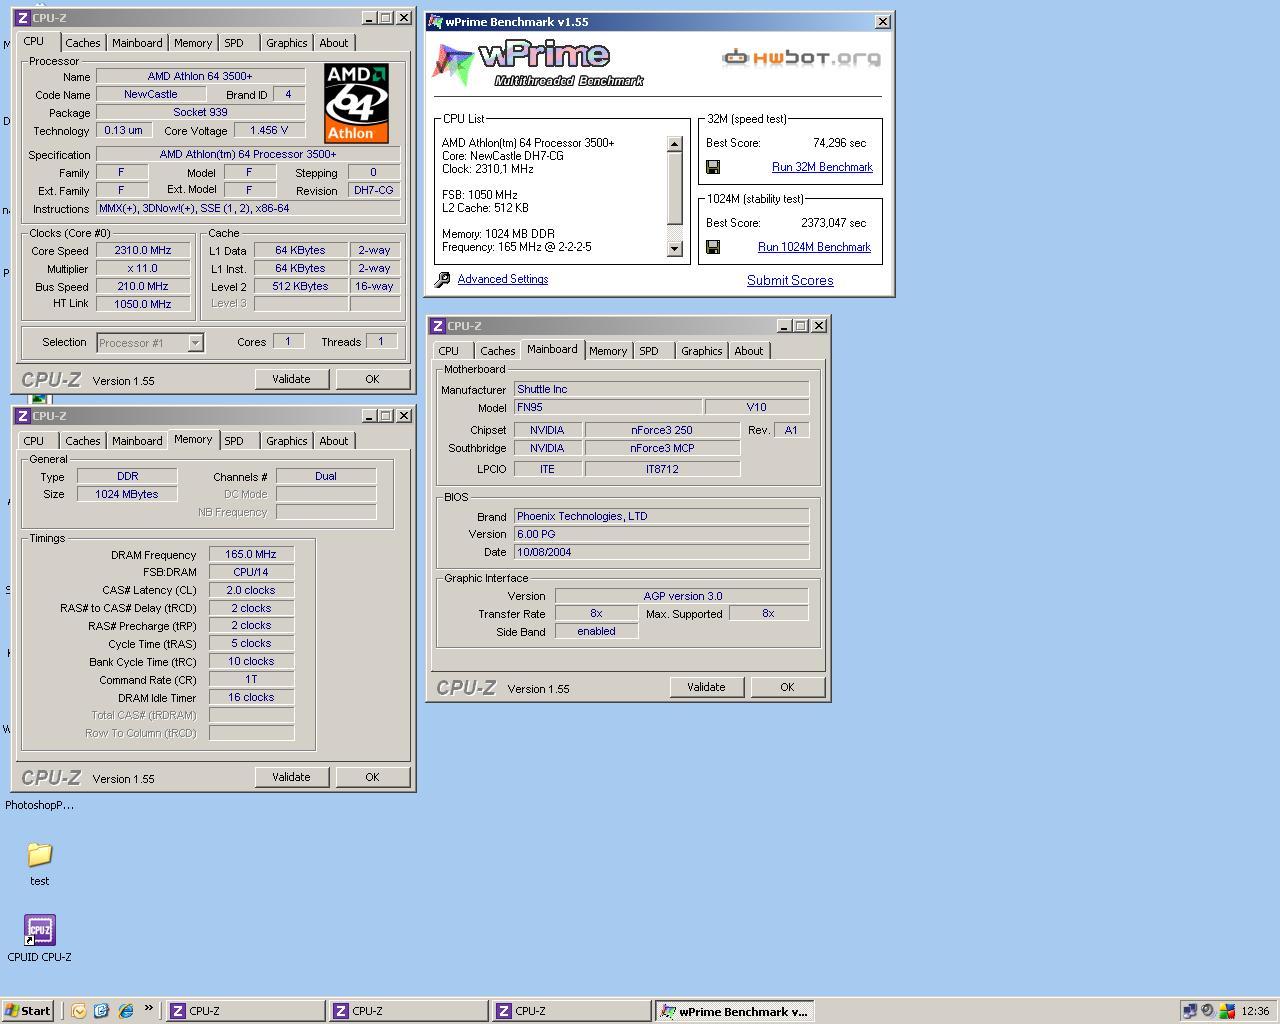This screenshot has height=1024, width=1280.
Task: Open the CPUID CPU-Z desktop shortcut
Action: click(x=39, y=939)
